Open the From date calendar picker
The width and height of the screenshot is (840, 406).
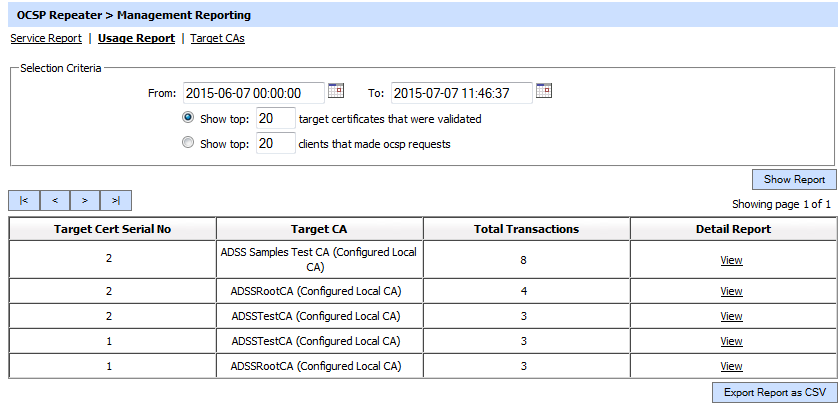pos(336,91)
